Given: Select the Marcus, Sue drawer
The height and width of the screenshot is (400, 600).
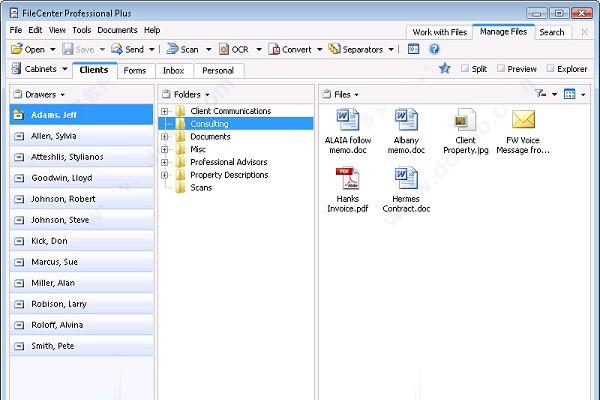Looking at the screenshot, I should (x=82, y=262).
